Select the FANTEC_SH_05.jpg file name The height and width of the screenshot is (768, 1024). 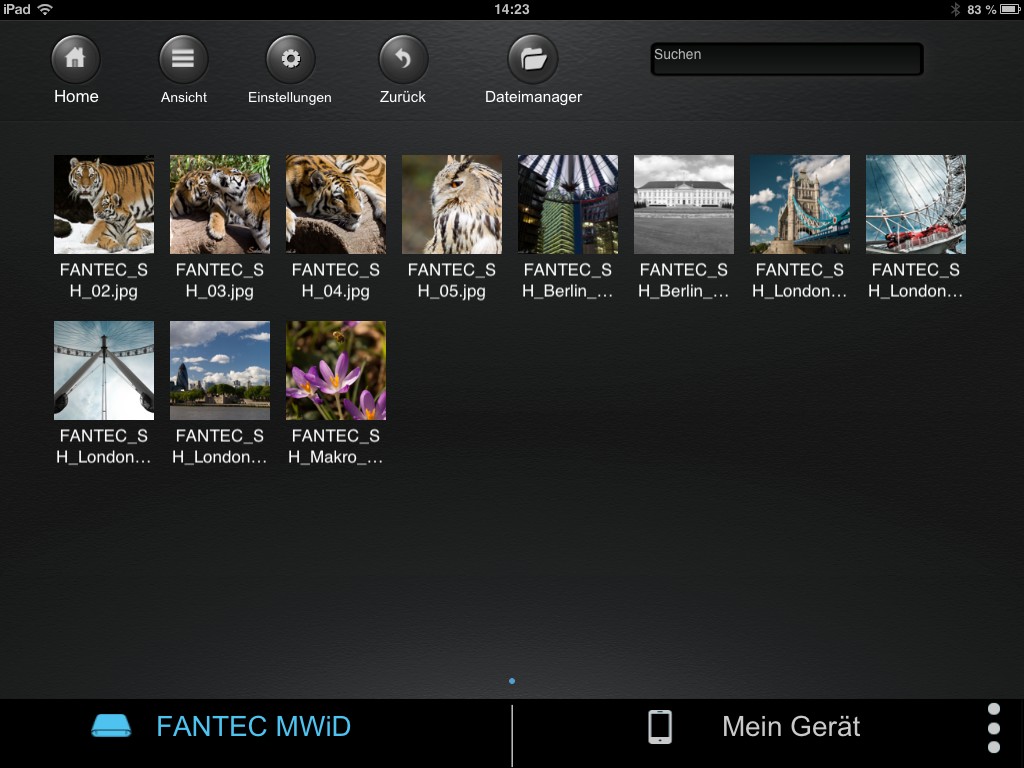(452, 280)
